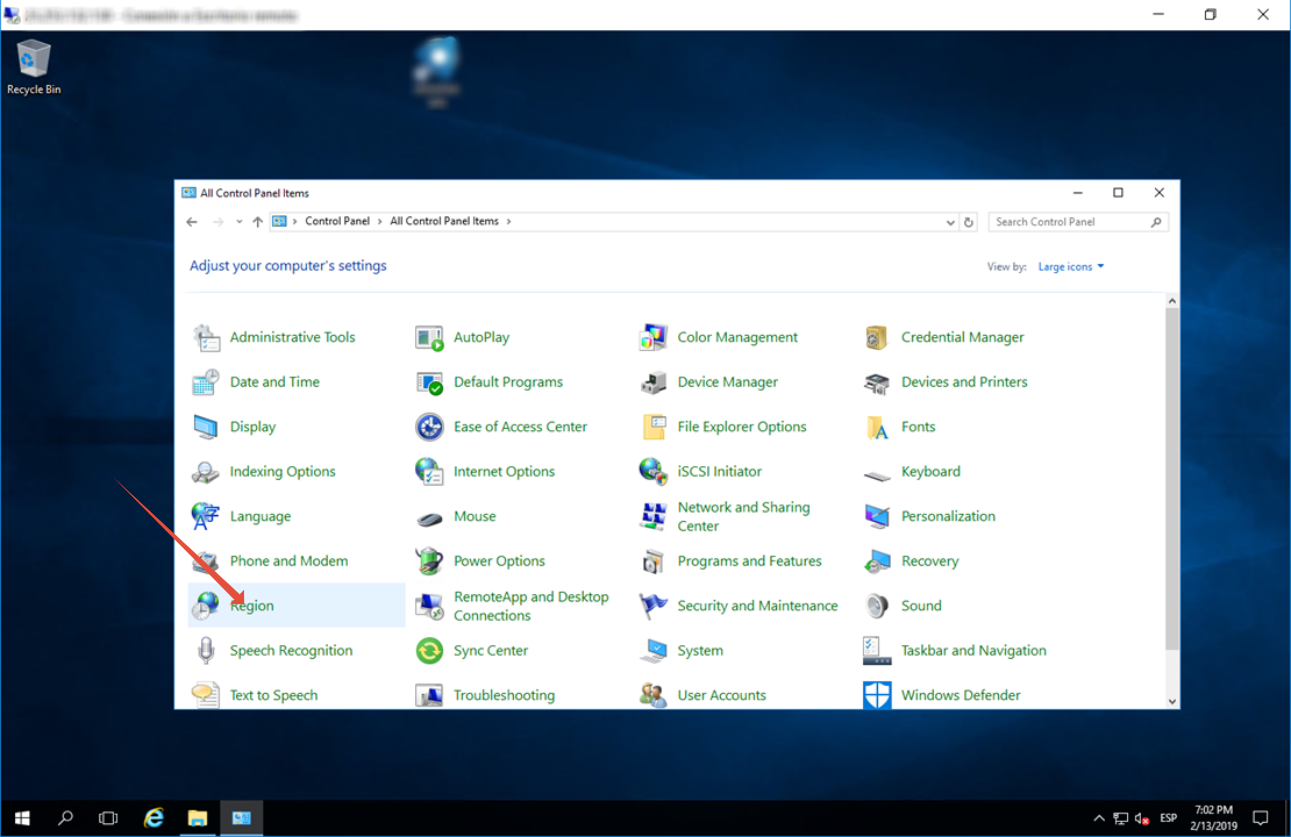Open the Power Options icon

pos(429,561)
